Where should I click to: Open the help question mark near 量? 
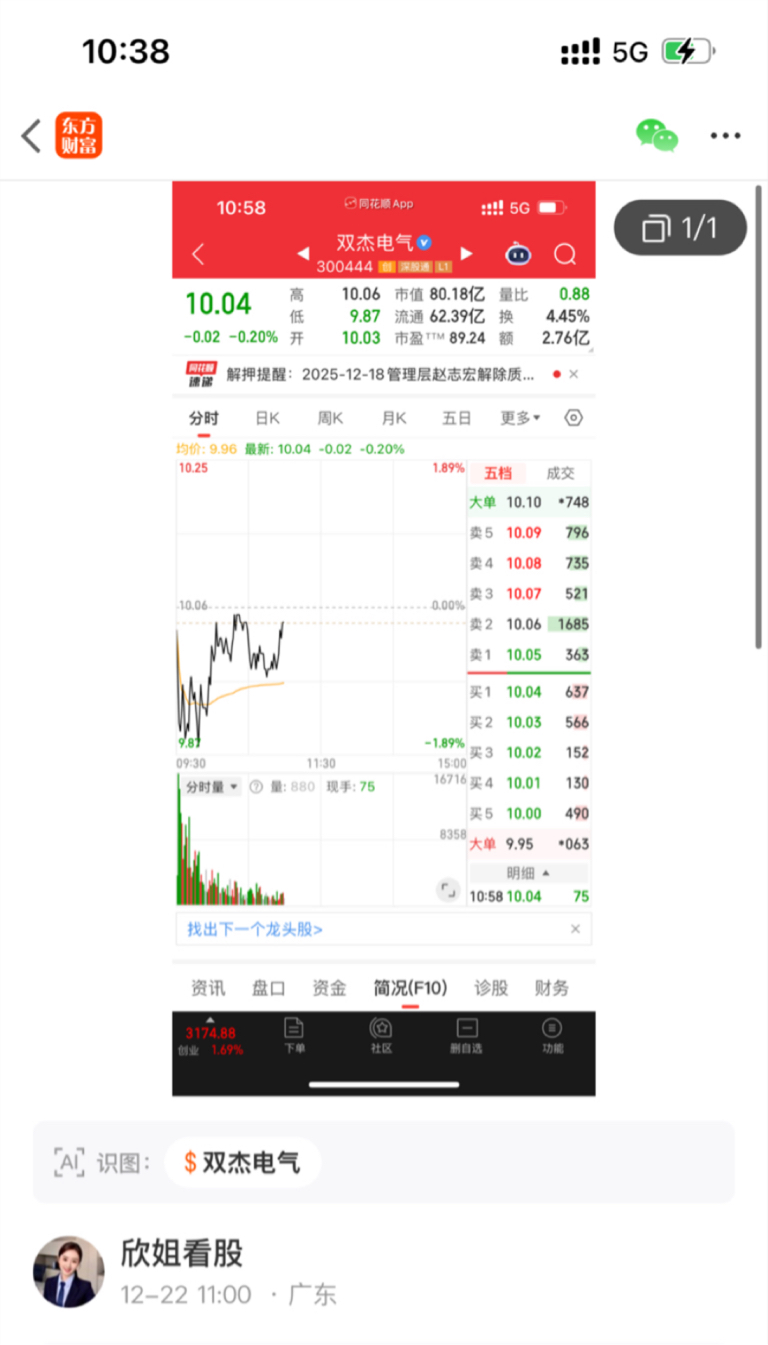pyautogui.click(x=255, y=787)
